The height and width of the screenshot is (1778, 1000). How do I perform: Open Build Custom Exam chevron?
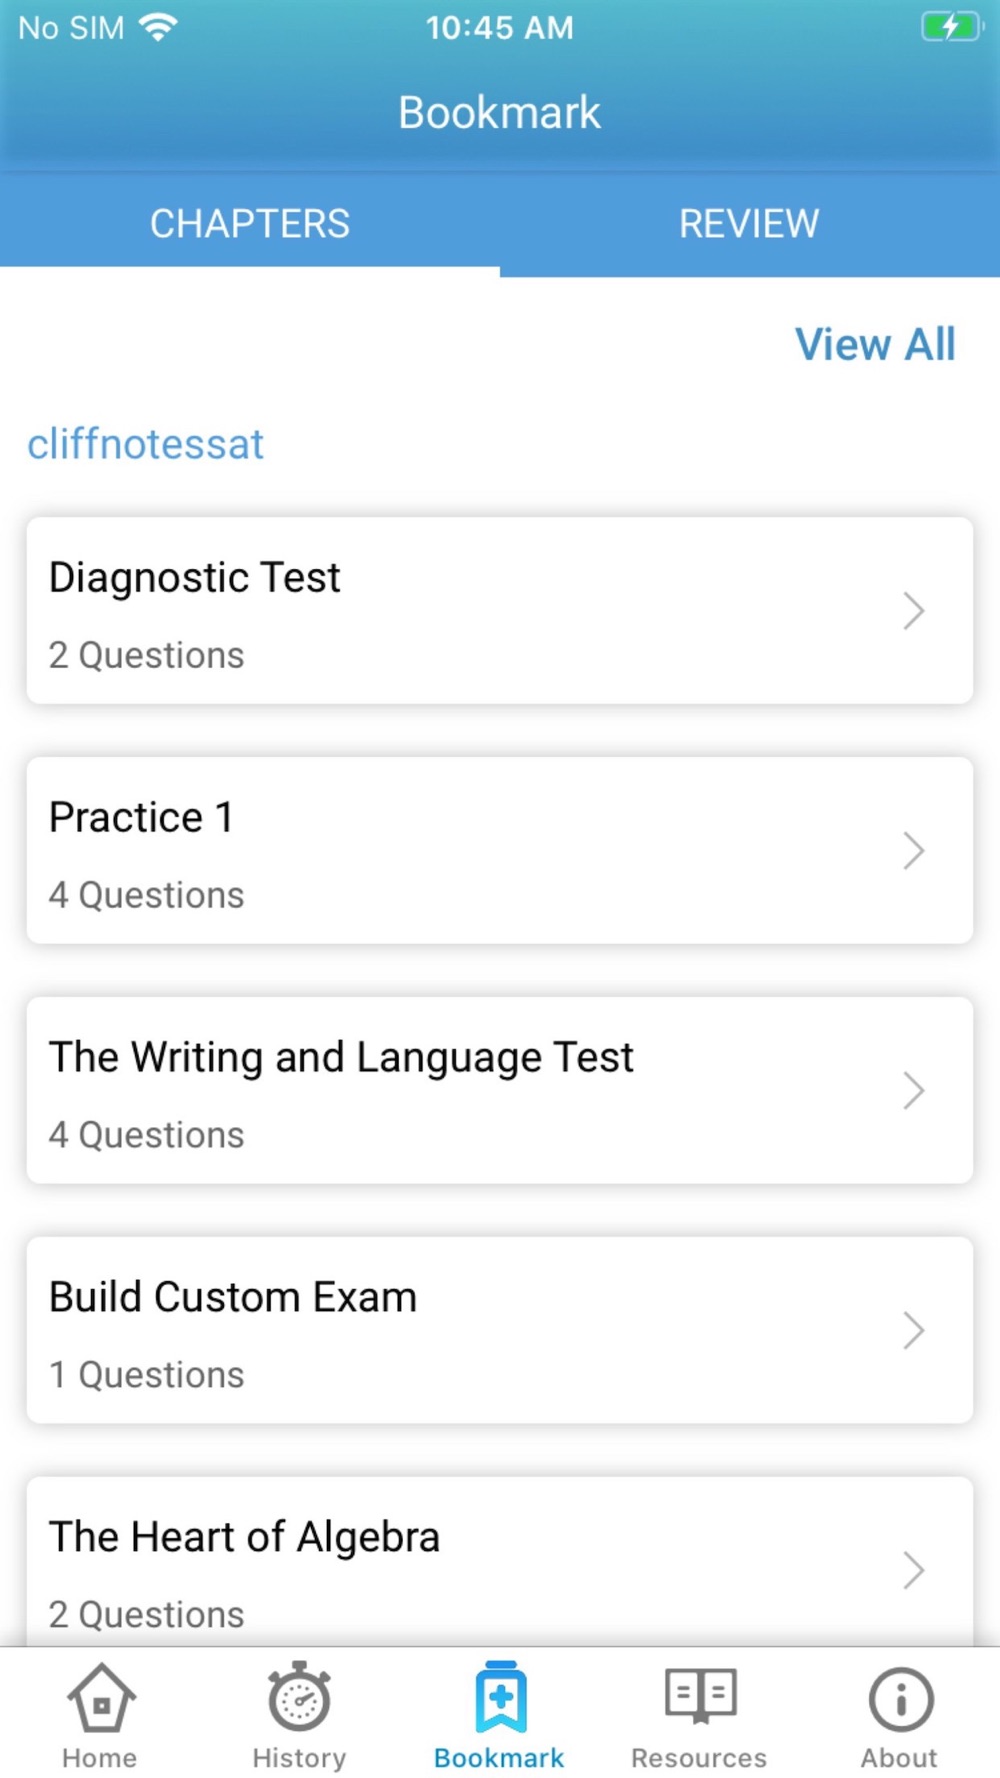[913, 1331]
